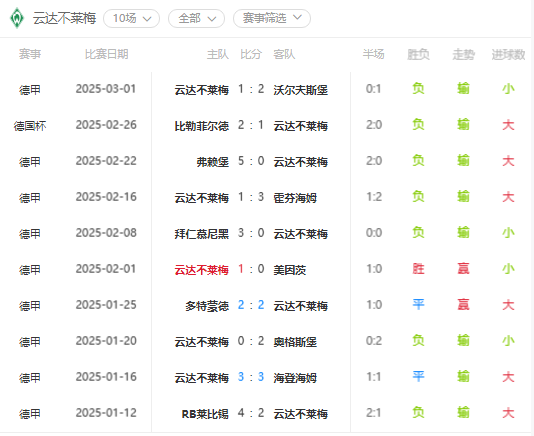
Task: Click the Werder Bremen club logo icon
Action: coord(16,18)
